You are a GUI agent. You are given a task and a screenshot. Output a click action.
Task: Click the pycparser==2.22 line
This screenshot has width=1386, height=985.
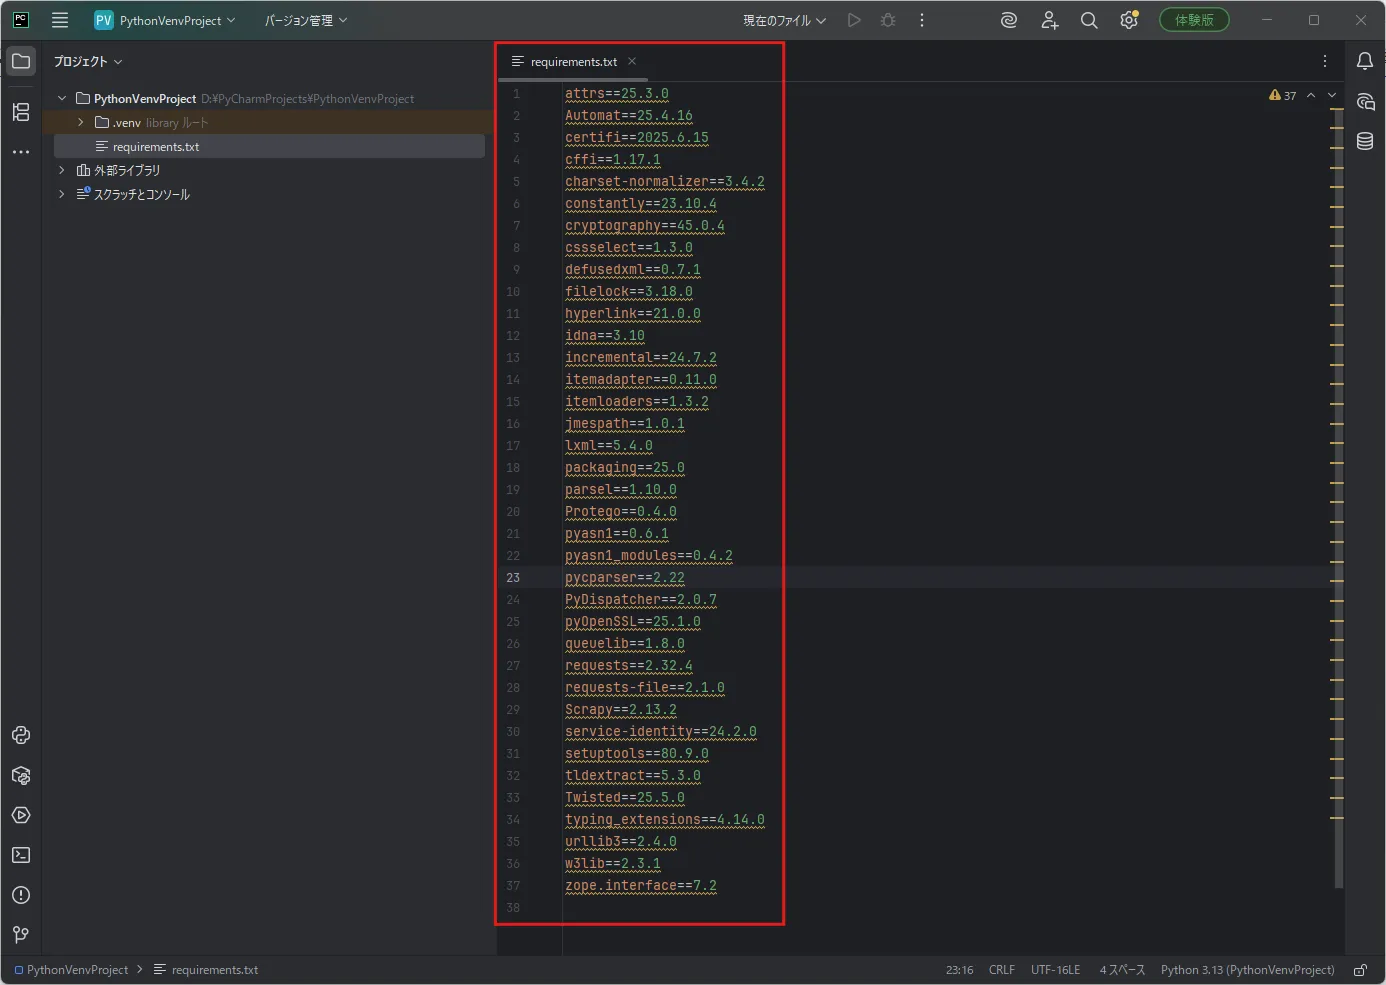click(625, 578)
